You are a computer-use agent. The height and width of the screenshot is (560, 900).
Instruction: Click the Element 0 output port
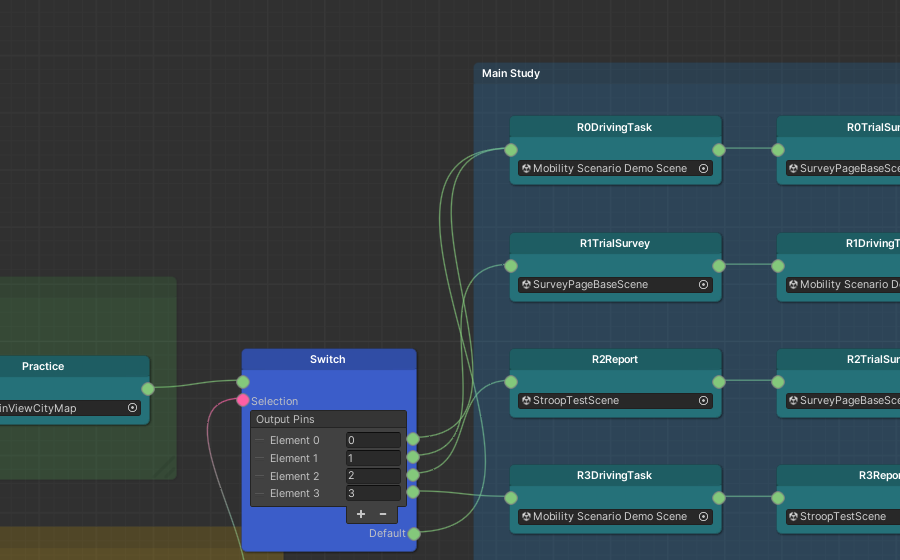coord(413,440)
